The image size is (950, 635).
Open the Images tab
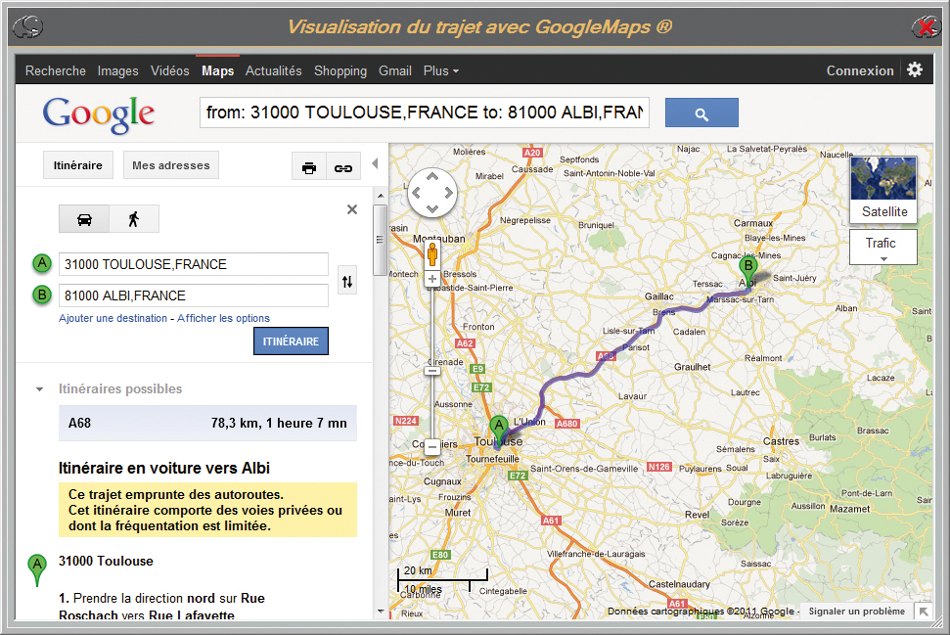pos(118,71)
